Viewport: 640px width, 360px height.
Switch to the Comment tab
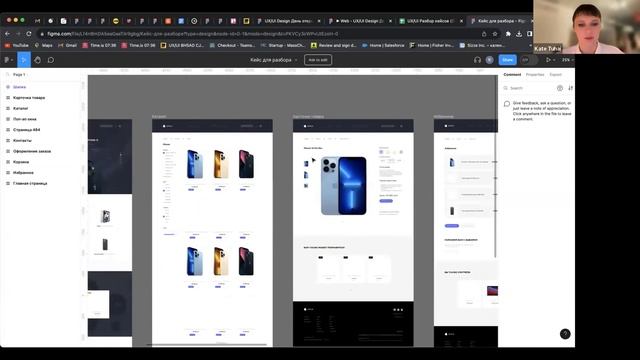coord(512,75)
